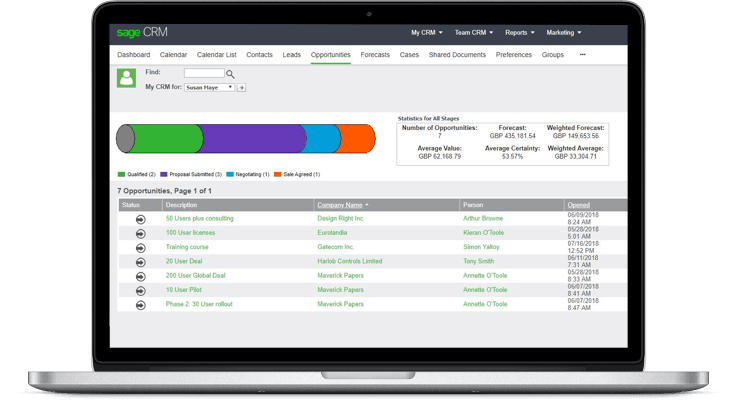Viewport: 737px width, 400px height.
Task: Click status icon for Phase 2: 30 User rollout
Action: pos(140,304)
